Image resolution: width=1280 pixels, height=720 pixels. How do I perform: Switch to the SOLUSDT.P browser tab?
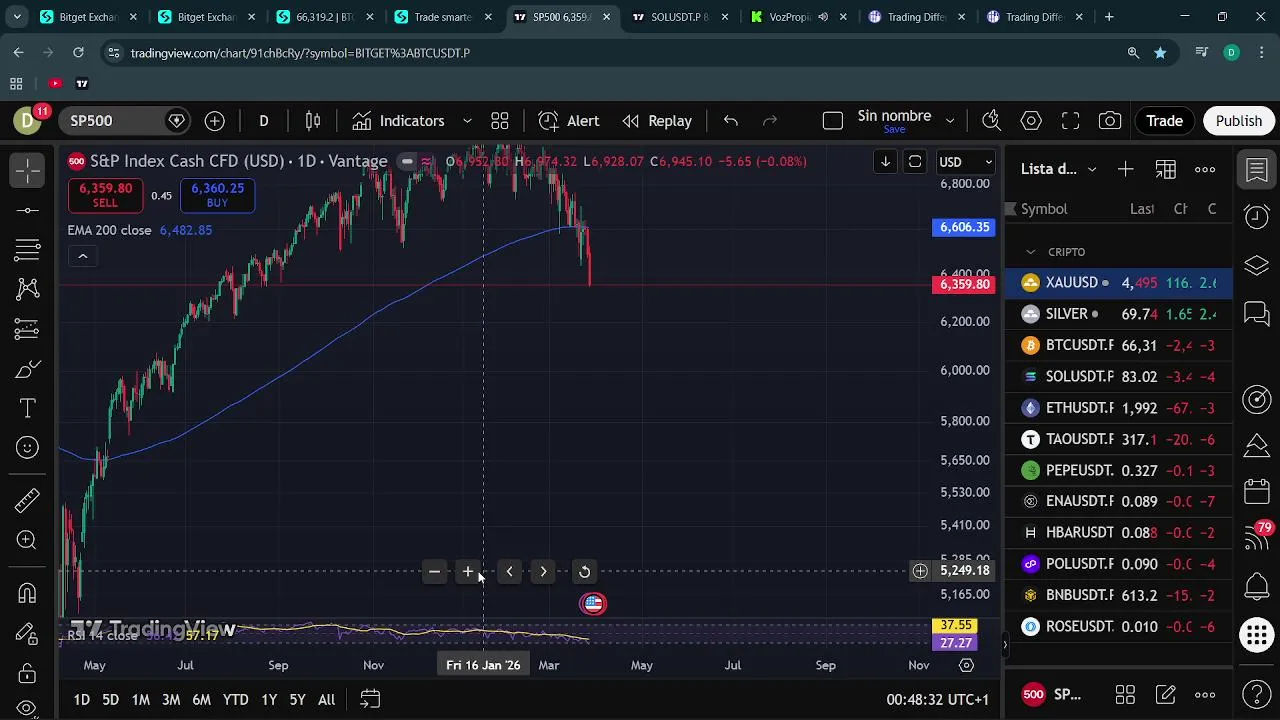tap(680, 17)
